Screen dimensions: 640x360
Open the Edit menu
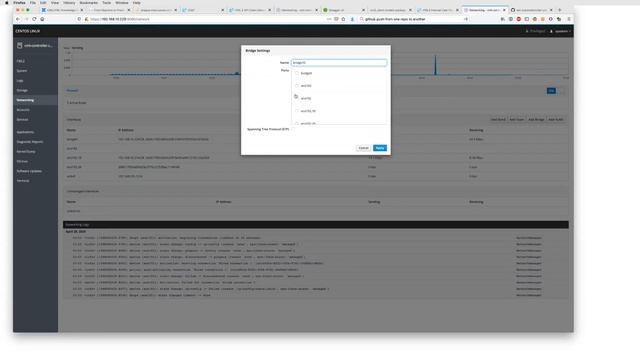pyautogui.click(x=43, y=2)
